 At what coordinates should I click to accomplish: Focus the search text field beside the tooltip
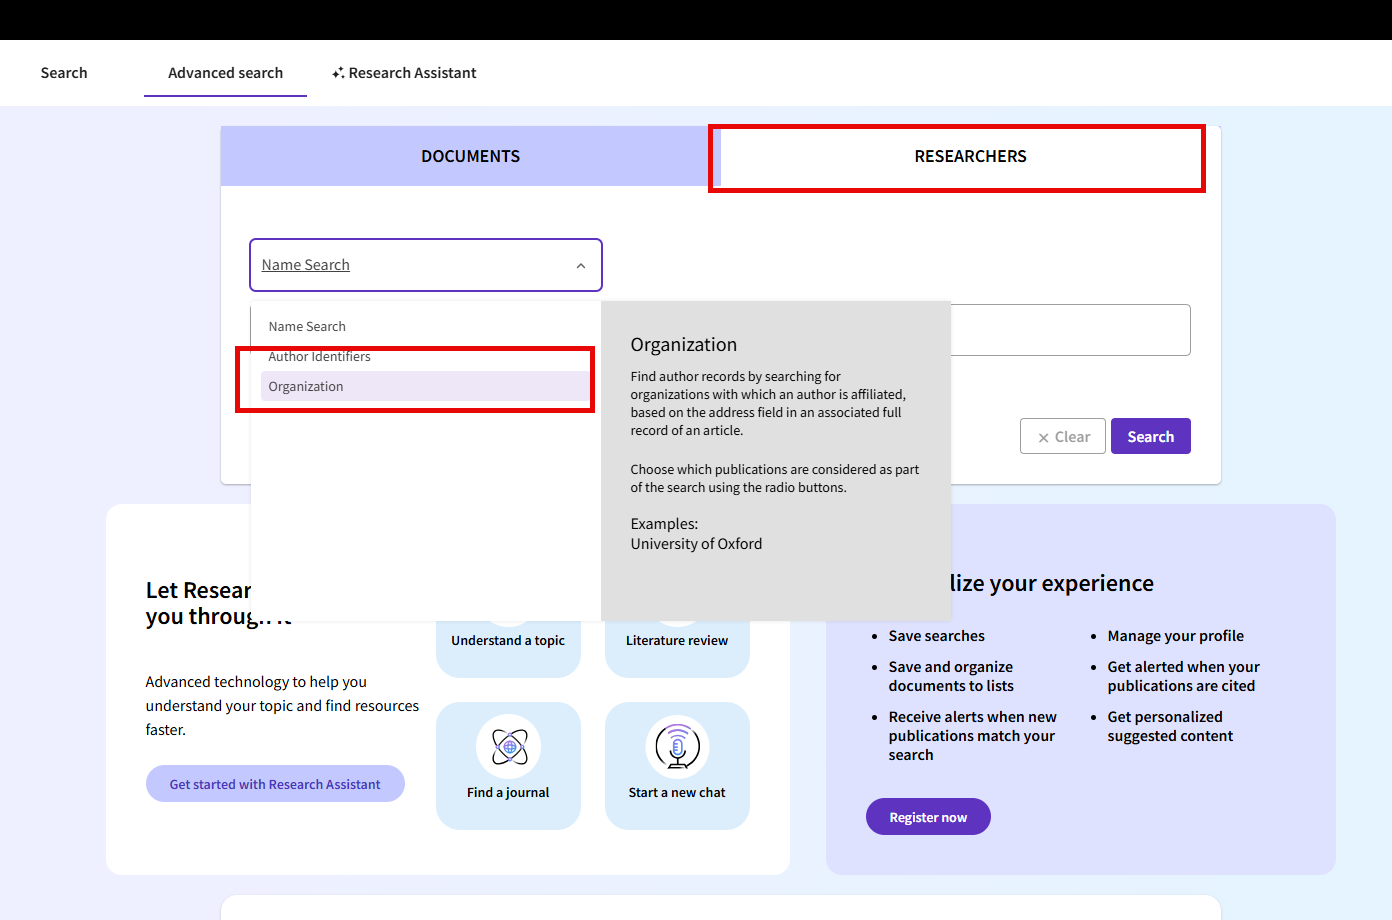[x=1070, y=330]
